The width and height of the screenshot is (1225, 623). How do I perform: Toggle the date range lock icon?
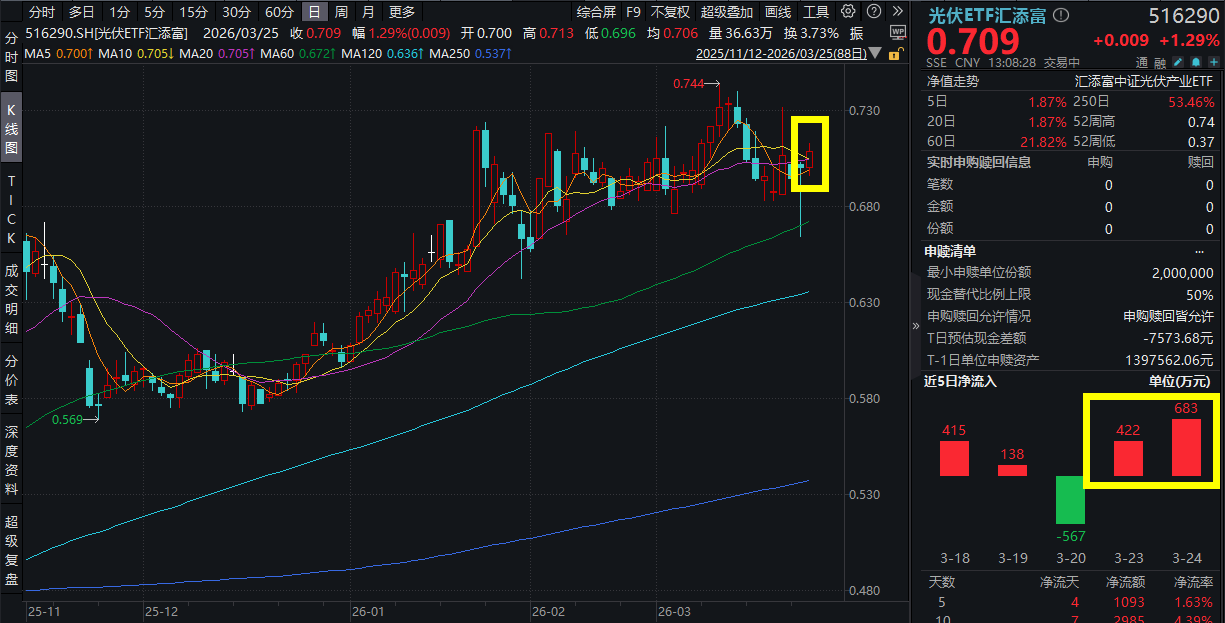pyautogui.click(x=898, y=53)
